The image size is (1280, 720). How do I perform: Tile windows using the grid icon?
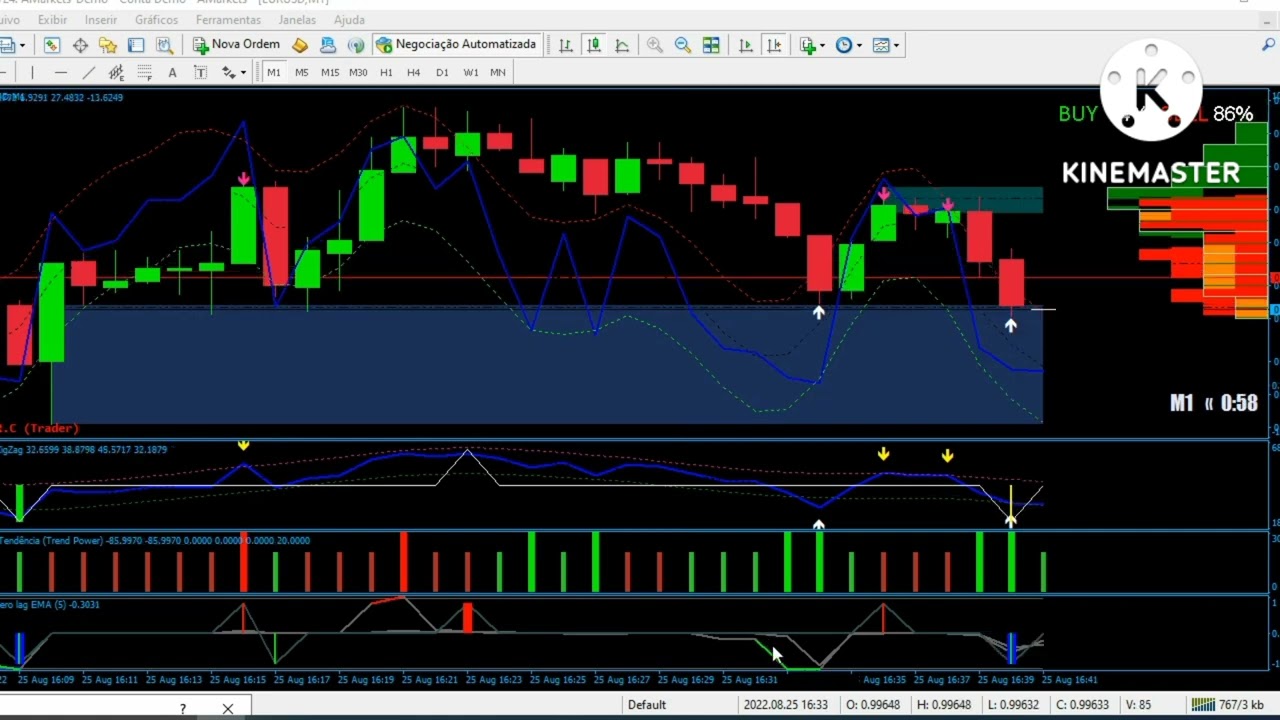(711, 45)
